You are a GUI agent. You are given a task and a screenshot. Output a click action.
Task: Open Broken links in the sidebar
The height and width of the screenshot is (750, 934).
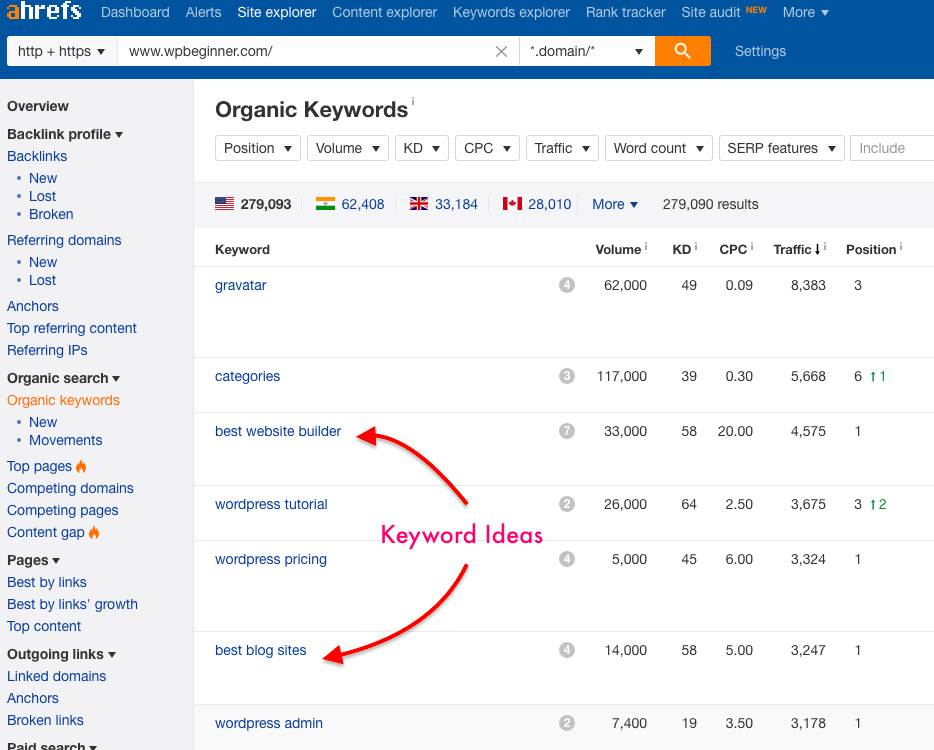[x=45, y=720]
